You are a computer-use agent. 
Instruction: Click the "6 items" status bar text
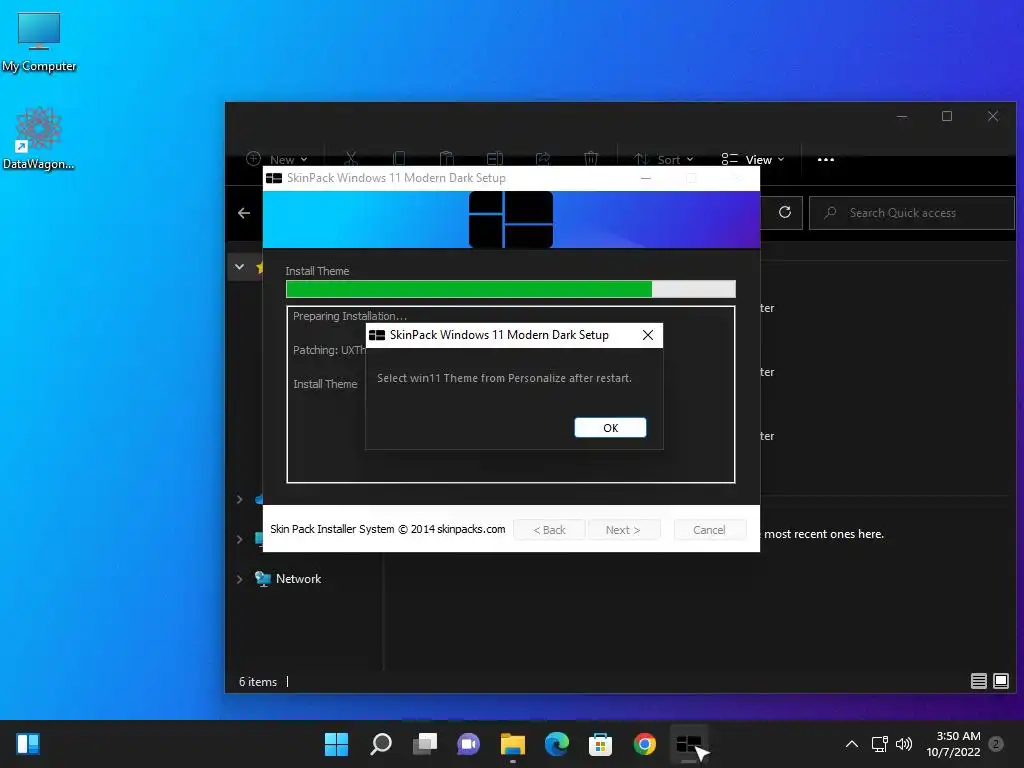click(x=258, y=682)
